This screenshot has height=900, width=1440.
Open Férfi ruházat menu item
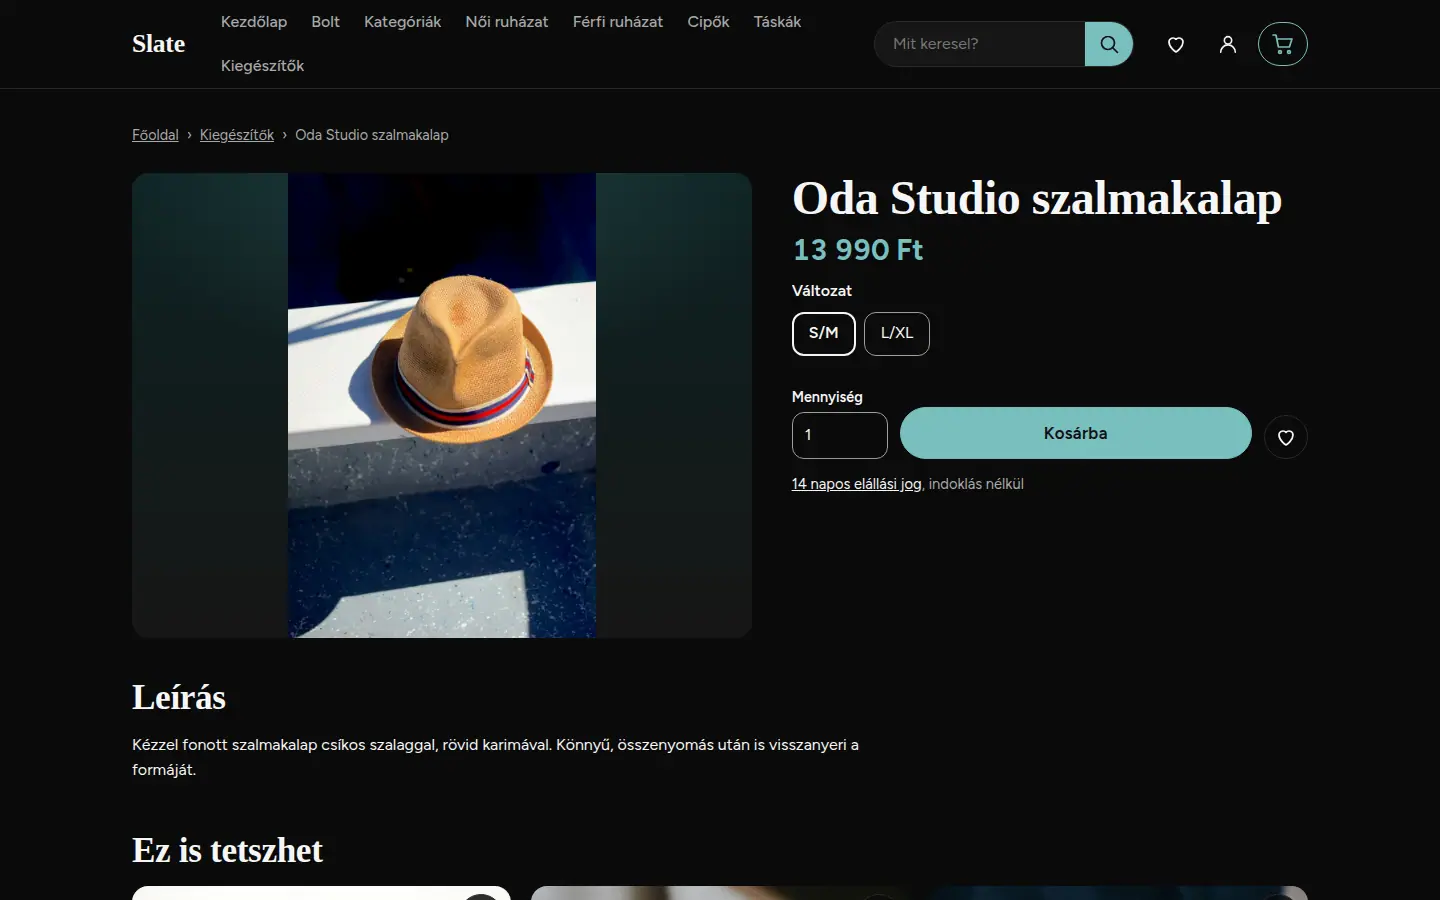(x=618, y=22)
